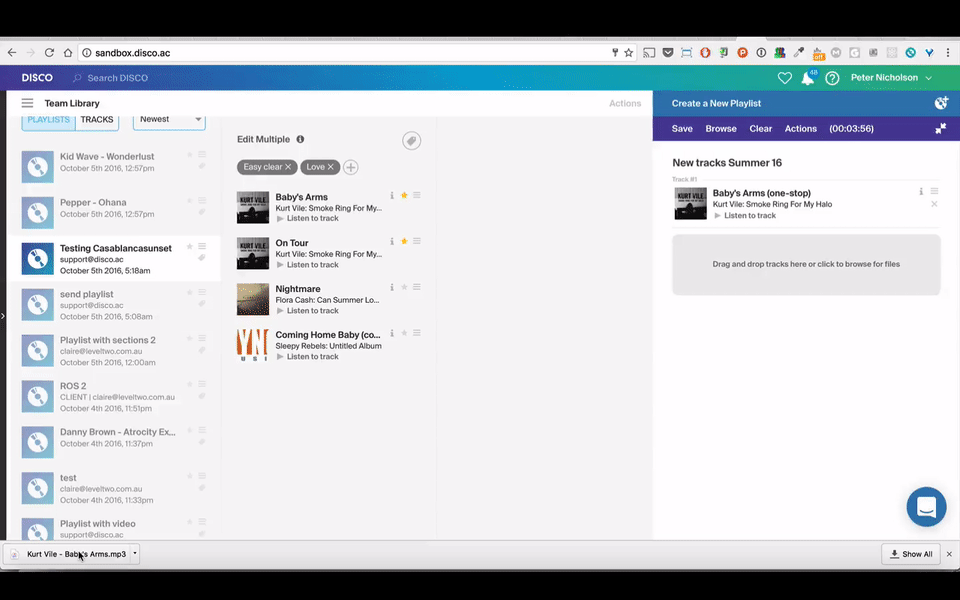Open the help question mark icon
The width and height of the screenshot is (960, 600).
click(832, 78)
